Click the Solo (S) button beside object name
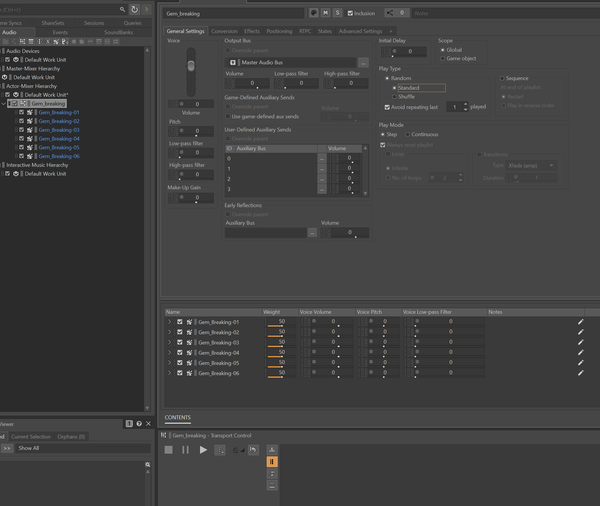The width and height of the screenshot is (600, 506). point(338,13)
